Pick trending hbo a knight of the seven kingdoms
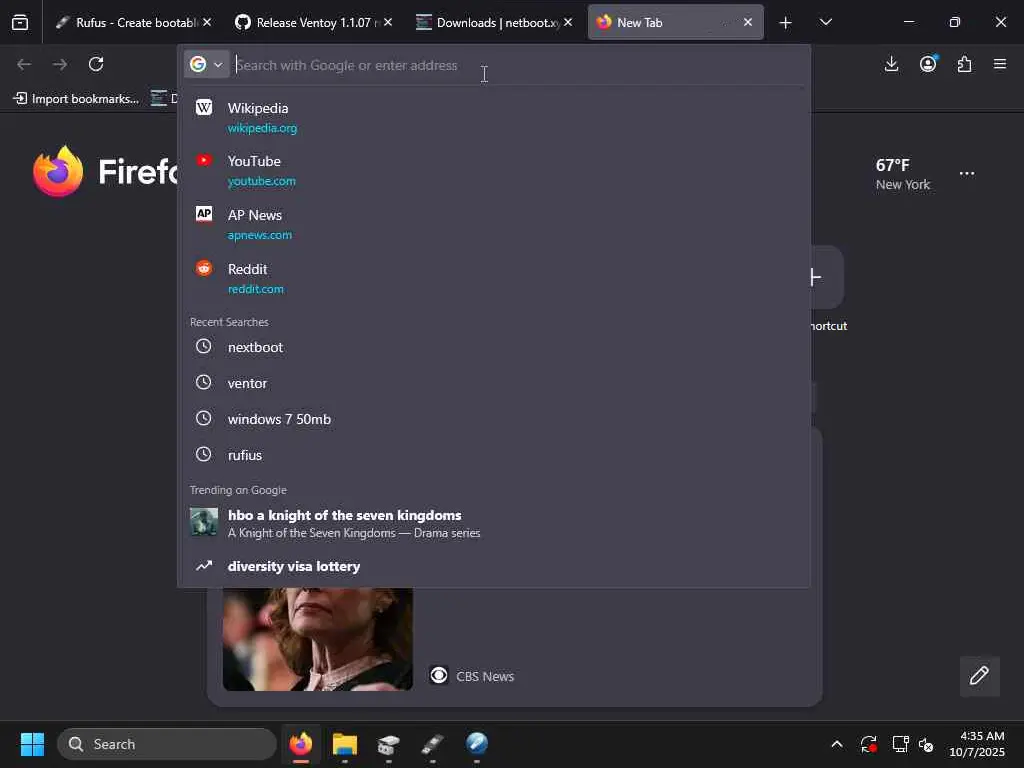 coord(494,523)
